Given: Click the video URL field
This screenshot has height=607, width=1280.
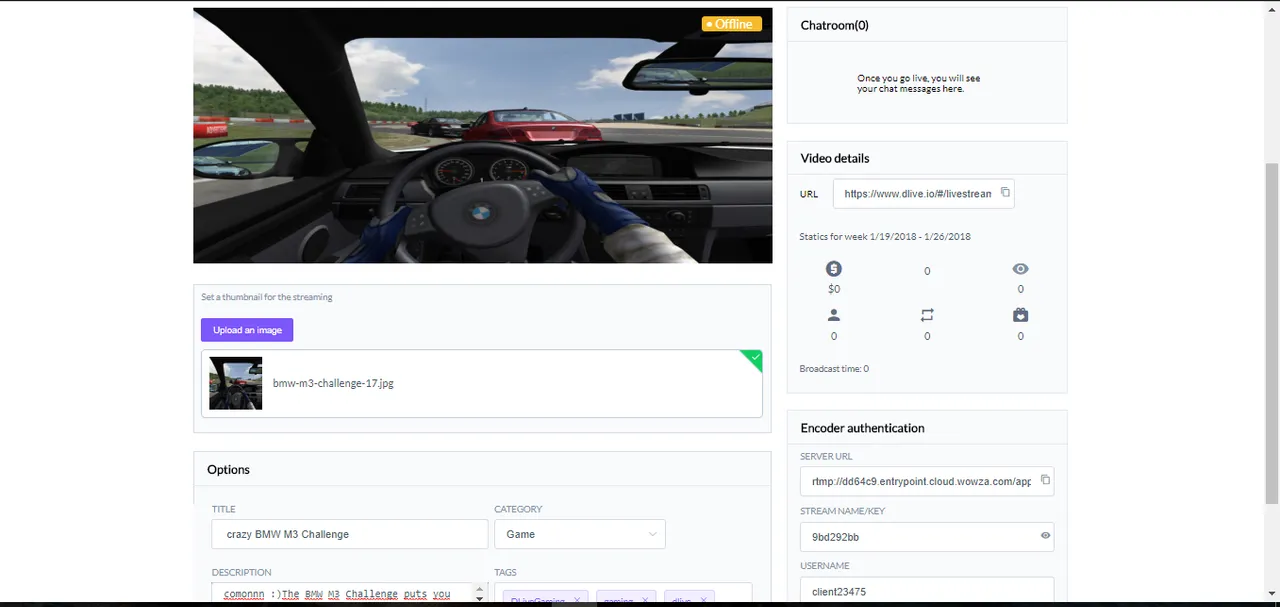Looking at the screenshot, I should tap(923, 194).
